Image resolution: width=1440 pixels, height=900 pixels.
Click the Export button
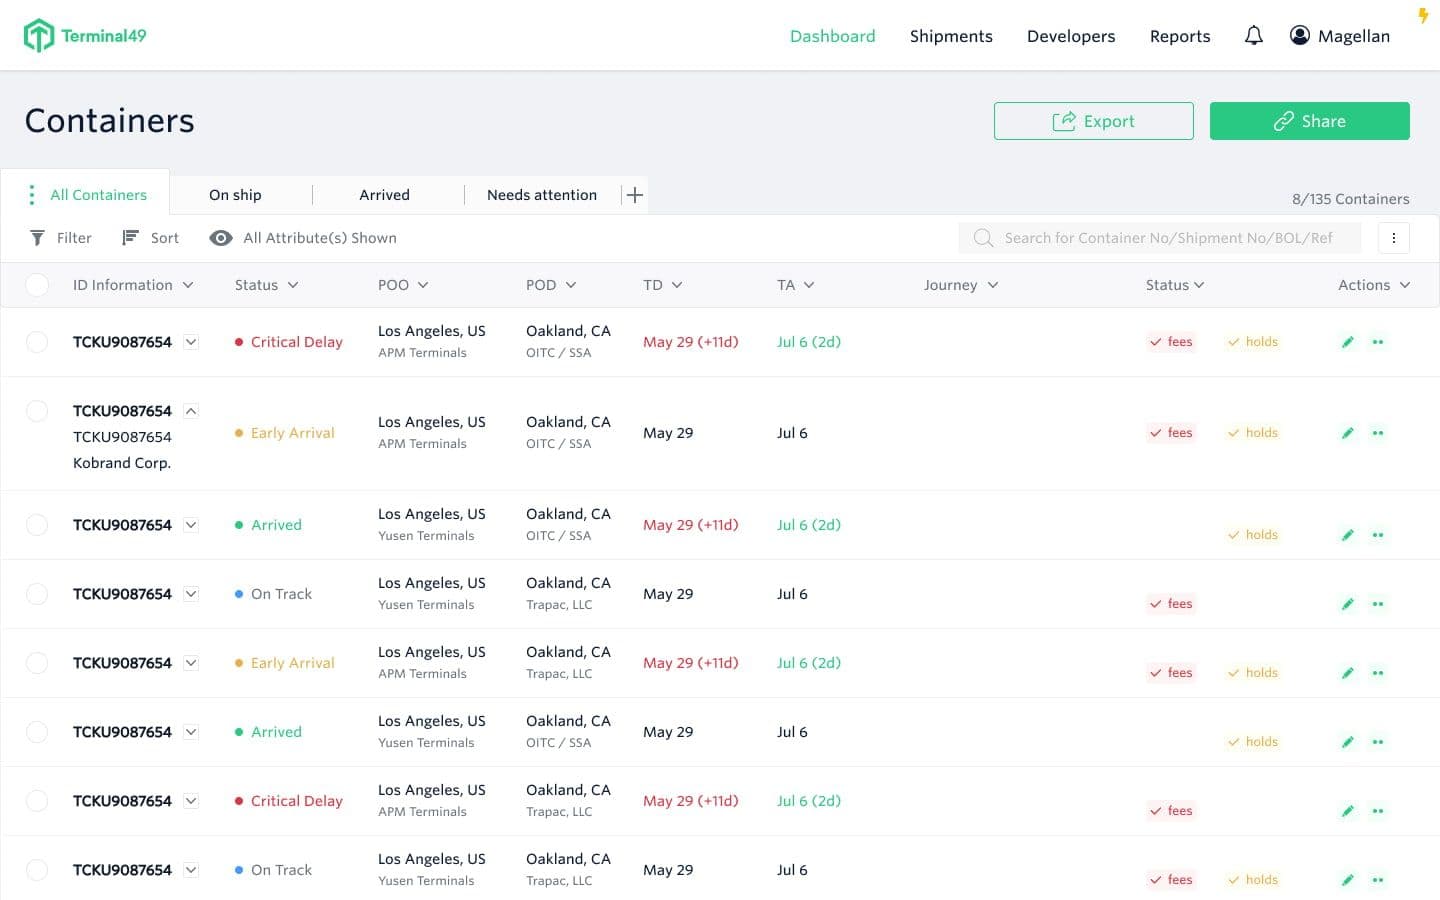coord(1093,121)
